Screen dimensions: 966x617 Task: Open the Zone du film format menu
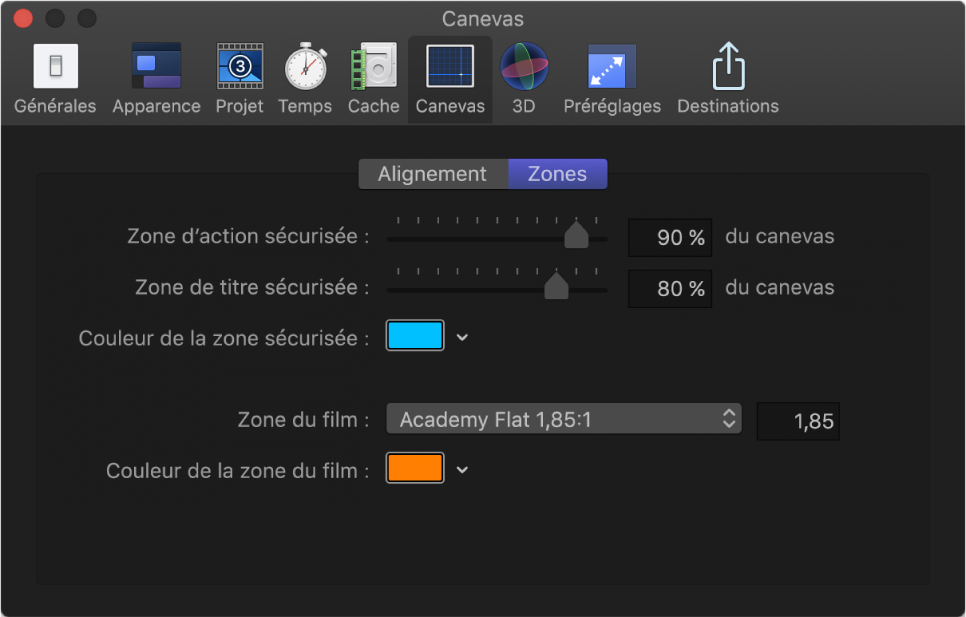tap(563, 419)
